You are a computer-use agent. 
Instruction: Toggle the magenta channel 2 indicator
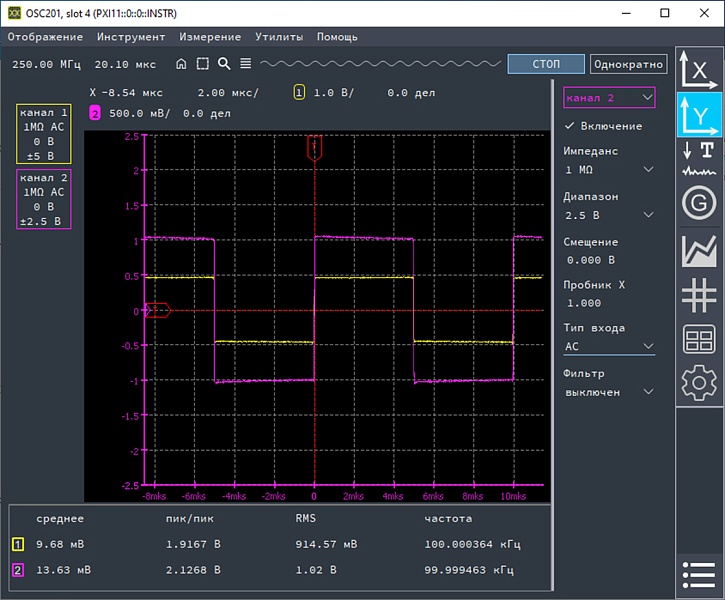coord(95,113)
